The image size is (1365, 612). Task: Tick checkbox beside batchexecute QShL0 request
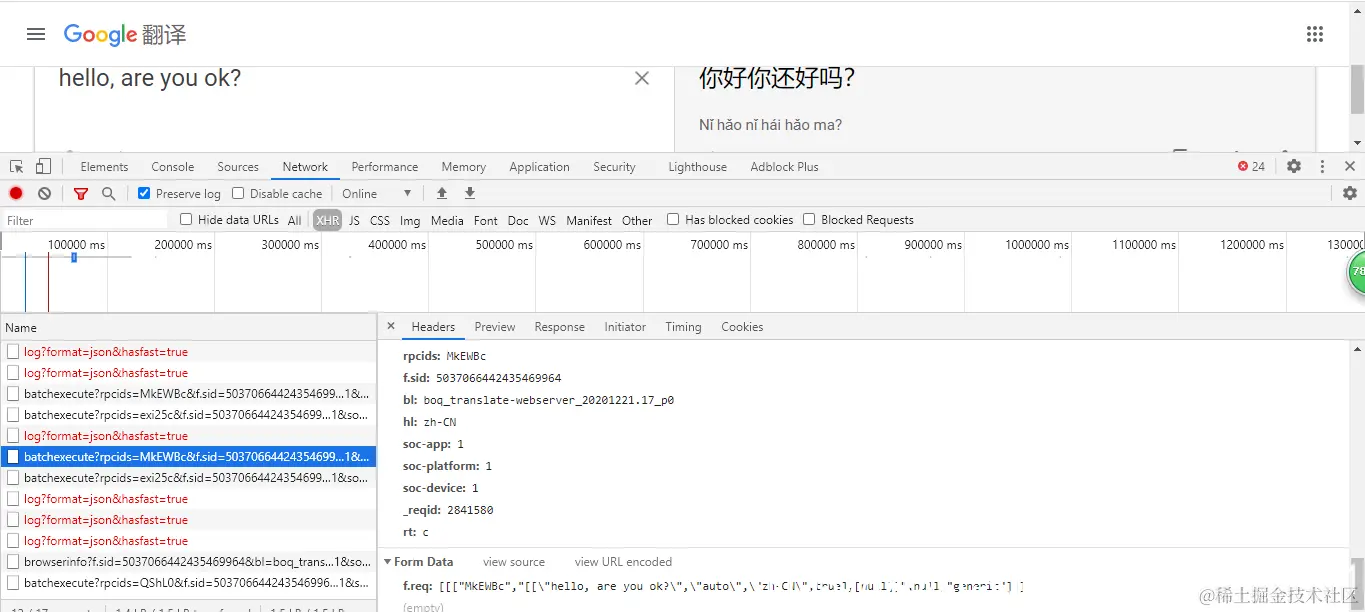(13, 583)
